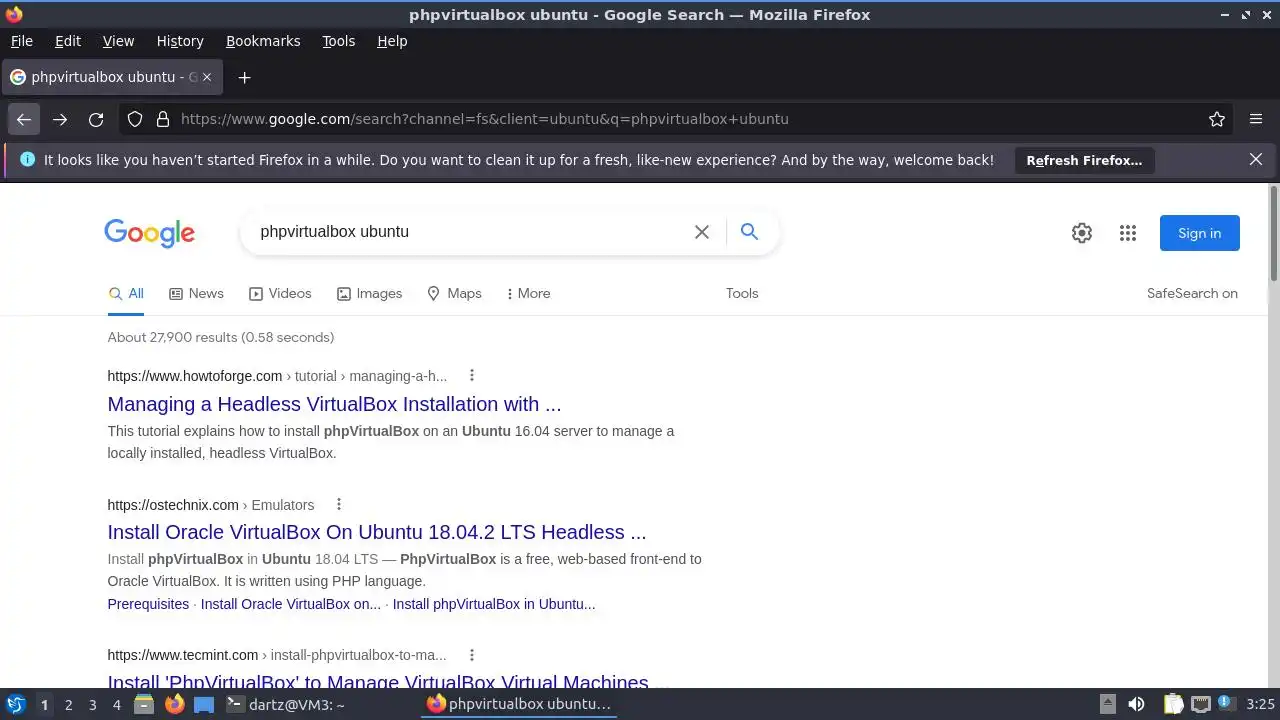
Task: Open Google quick settings gear
Action: click(1082, 233)
